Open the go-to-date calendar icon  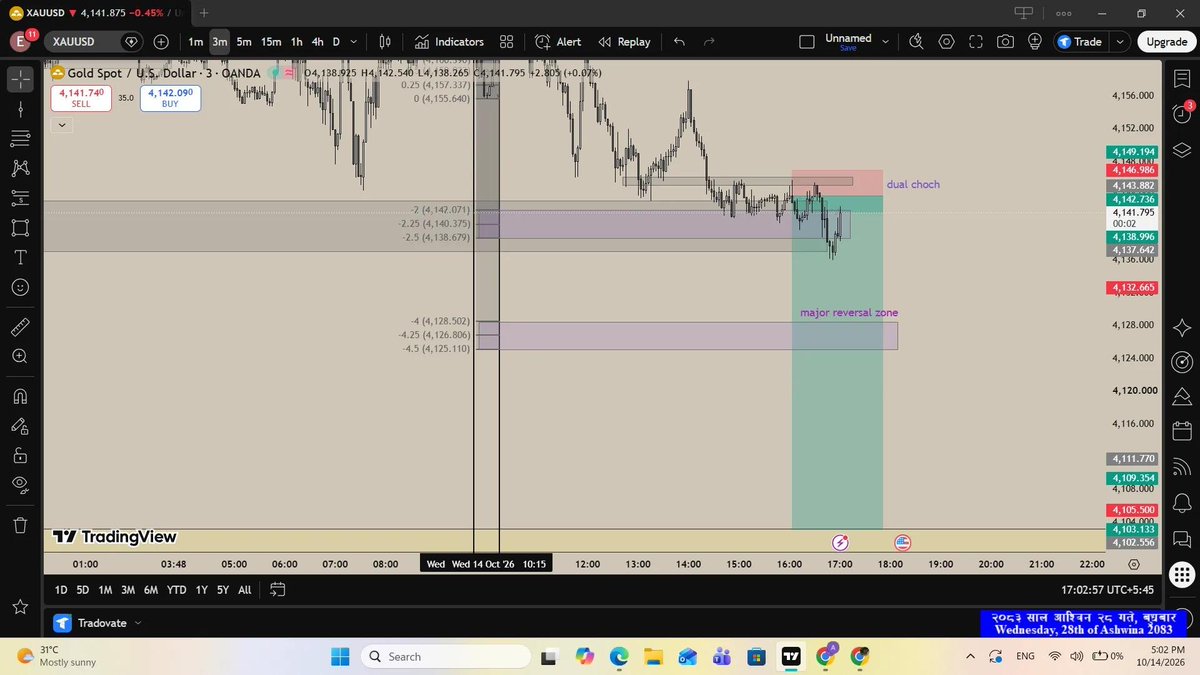[x=278, y=590]
